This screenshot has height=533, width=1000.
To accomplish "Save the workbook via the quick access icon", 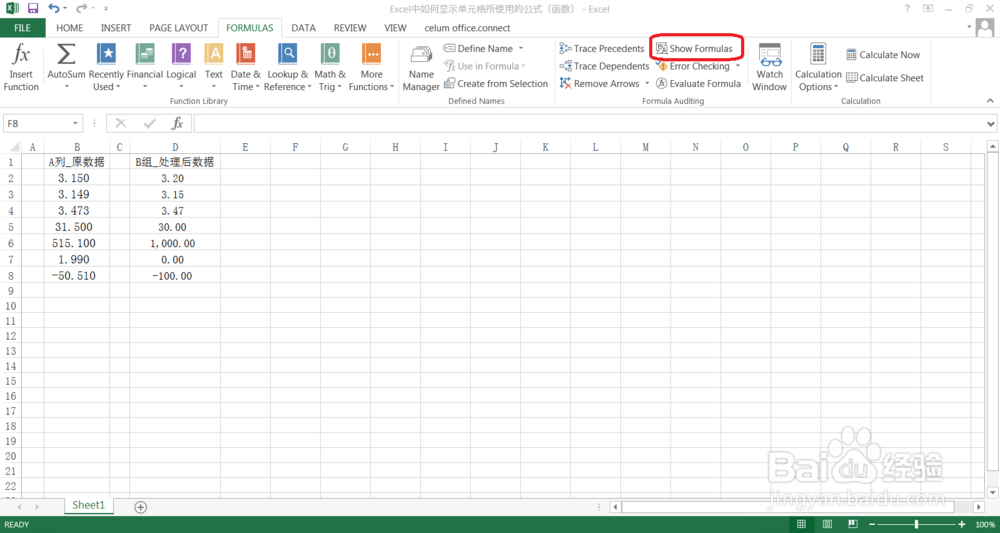I will click(33, 9).
